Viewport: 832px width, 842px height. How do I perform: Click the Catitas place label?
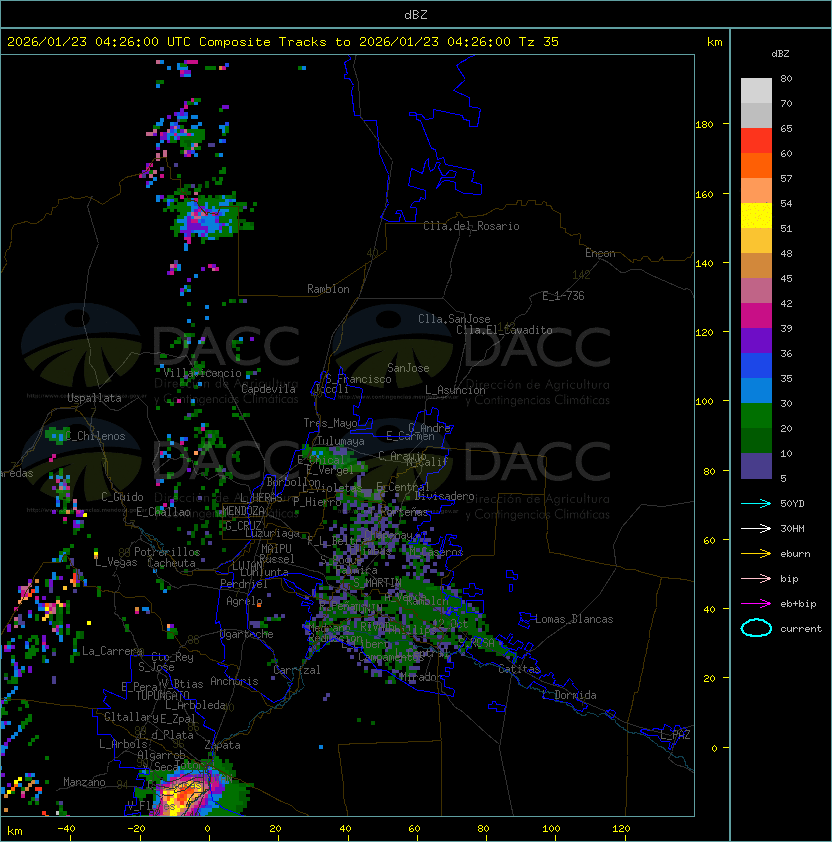tap(519, 670)
